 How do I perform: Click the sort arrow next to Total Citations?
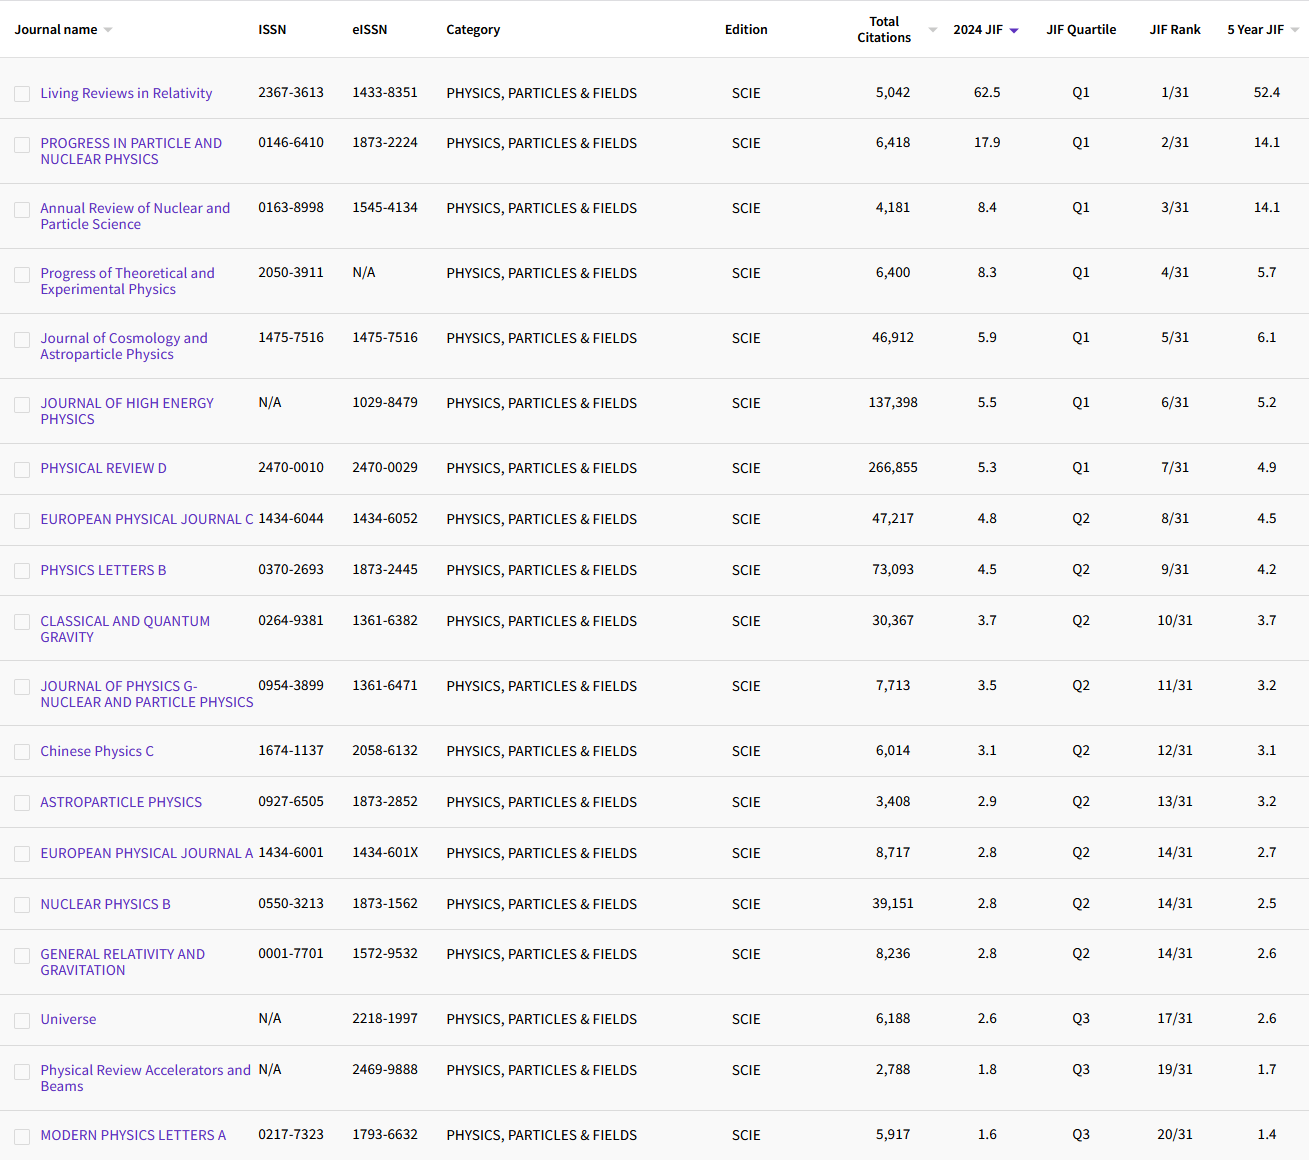[932, 30]
